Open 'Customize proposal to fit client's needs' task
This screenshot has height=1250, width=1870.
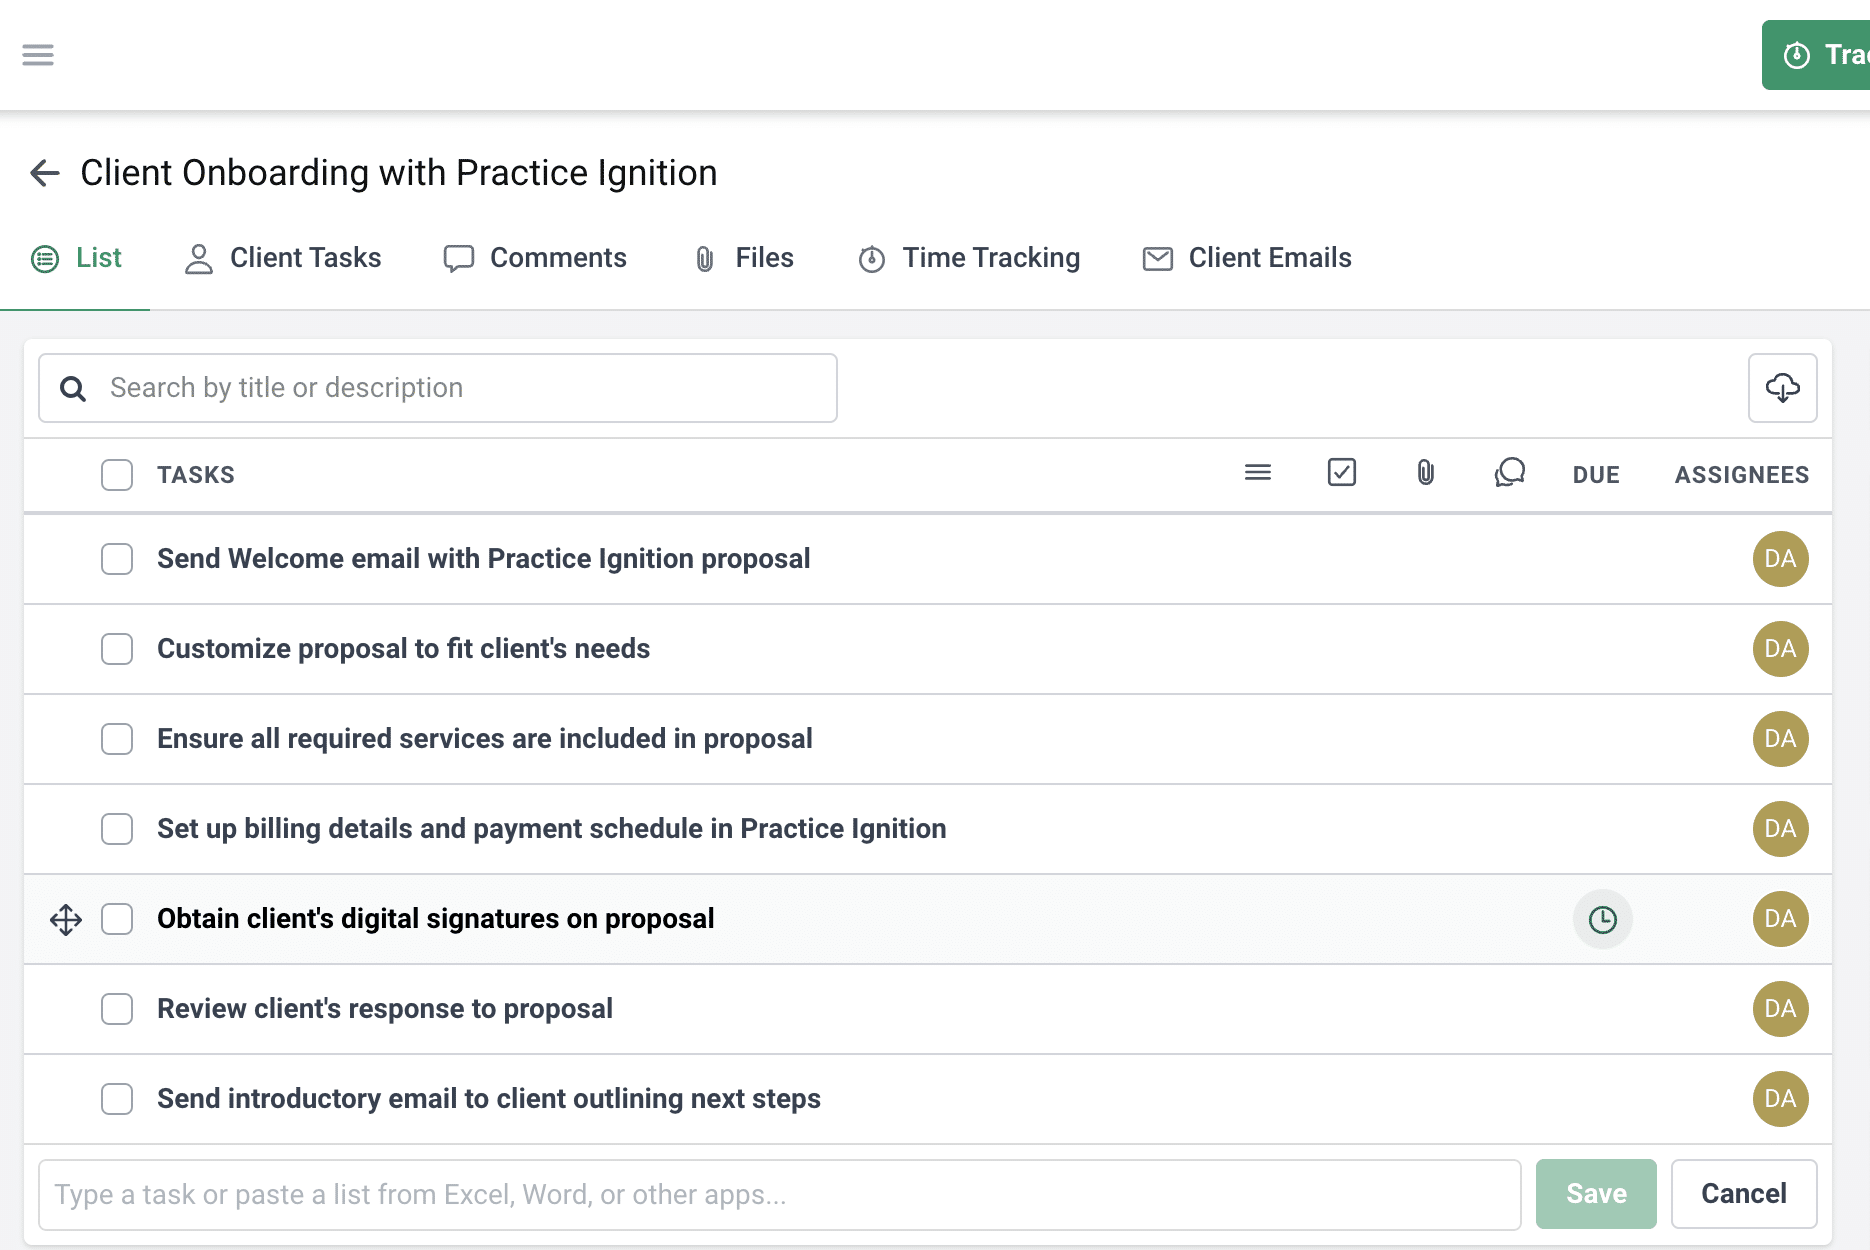pyautogui.click(x=404, y=649)
